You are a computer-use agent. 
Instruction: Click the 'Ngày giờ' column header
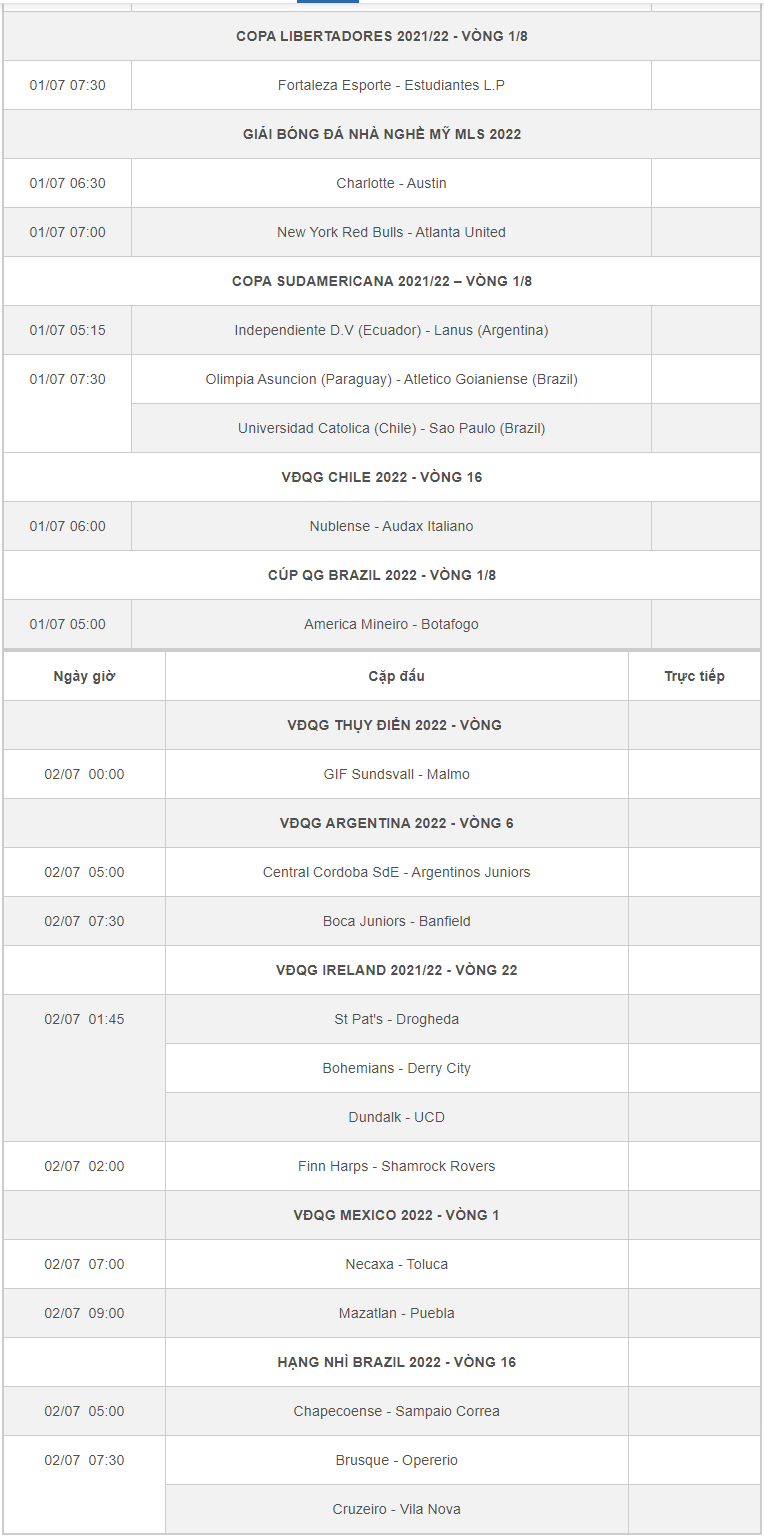coord(84,676)
